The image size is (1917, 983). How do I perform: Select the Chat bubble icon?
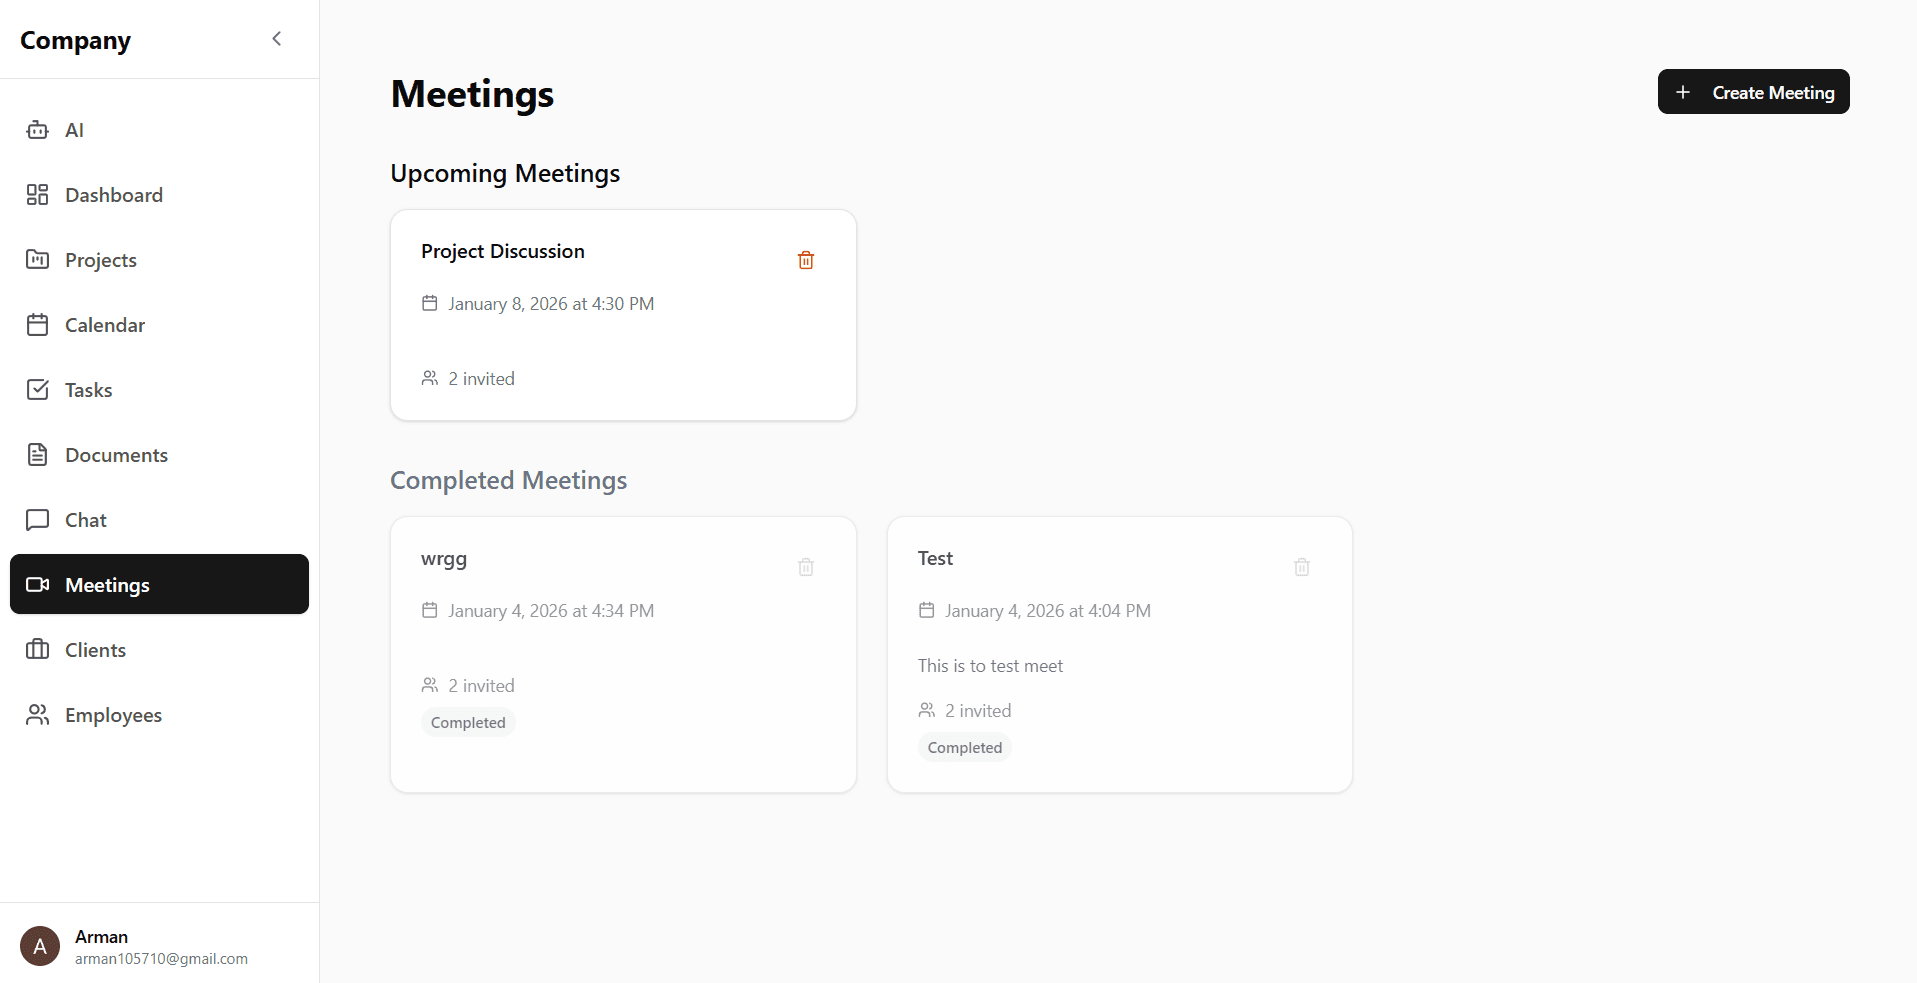[x=37, y=519]
